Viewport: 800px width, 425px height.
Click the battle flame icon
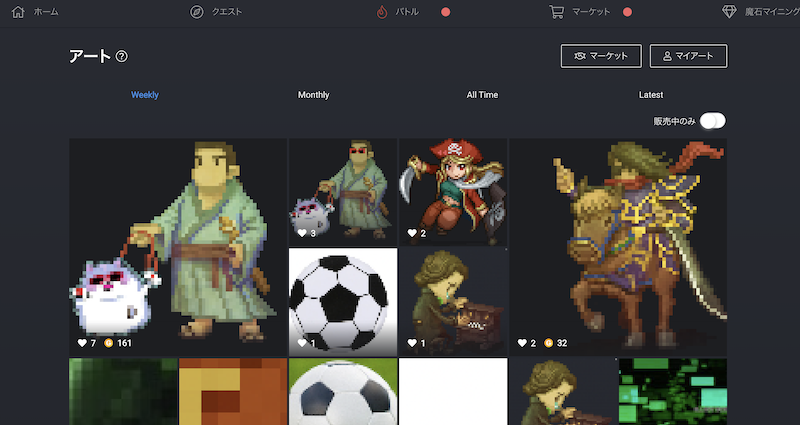click(x=382, y=12)
